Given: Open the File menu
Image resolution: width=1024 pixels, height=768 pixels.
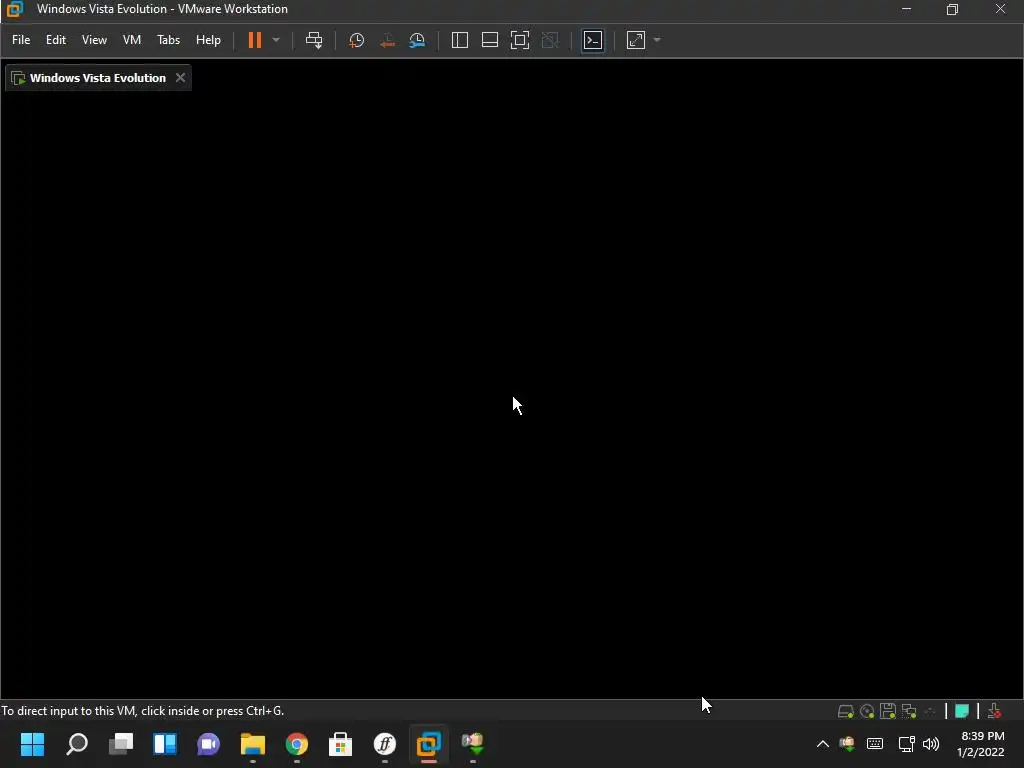Looking at the screenshot, I should [21, 40].
